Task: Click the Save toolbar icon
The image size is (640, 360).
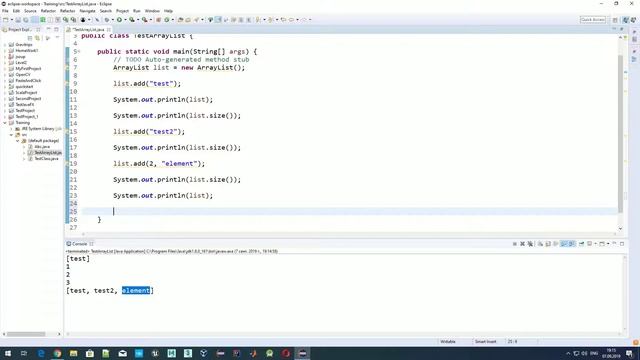Action: [18, 20]
